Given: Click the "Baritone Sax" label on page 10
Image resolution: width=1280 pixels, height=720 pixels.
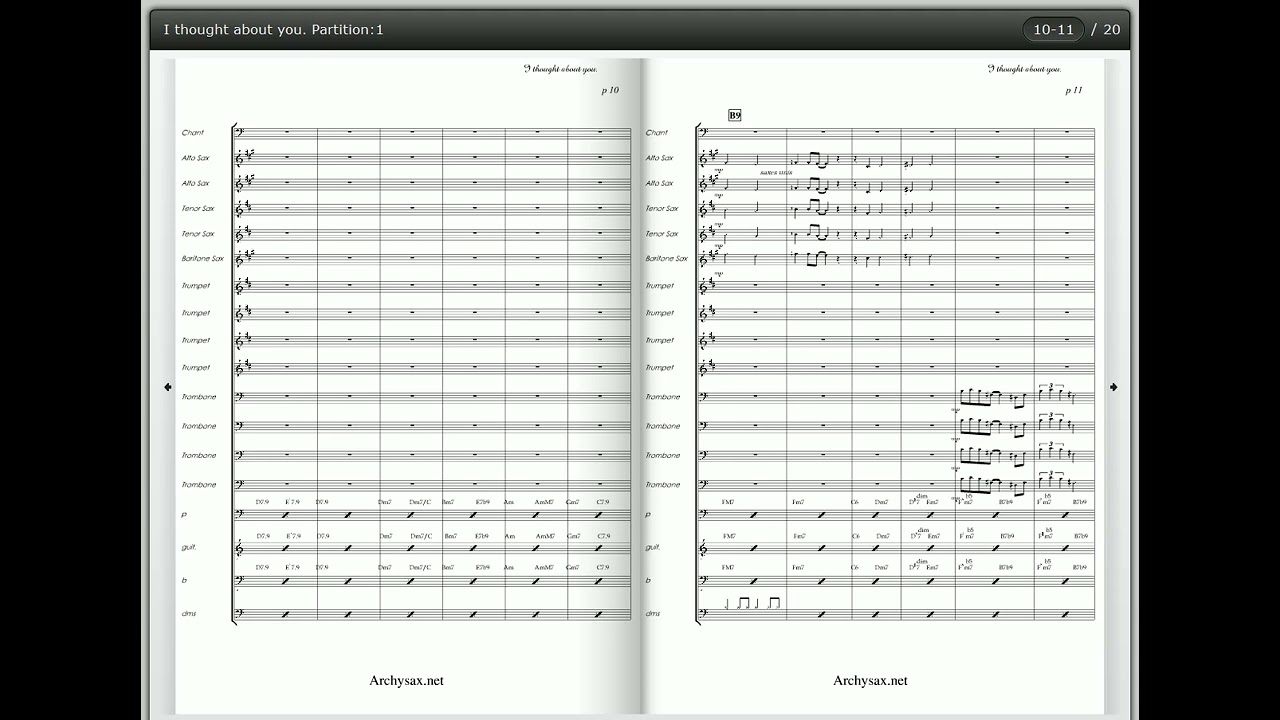Looking at the screenshot, I should [203, 258].
